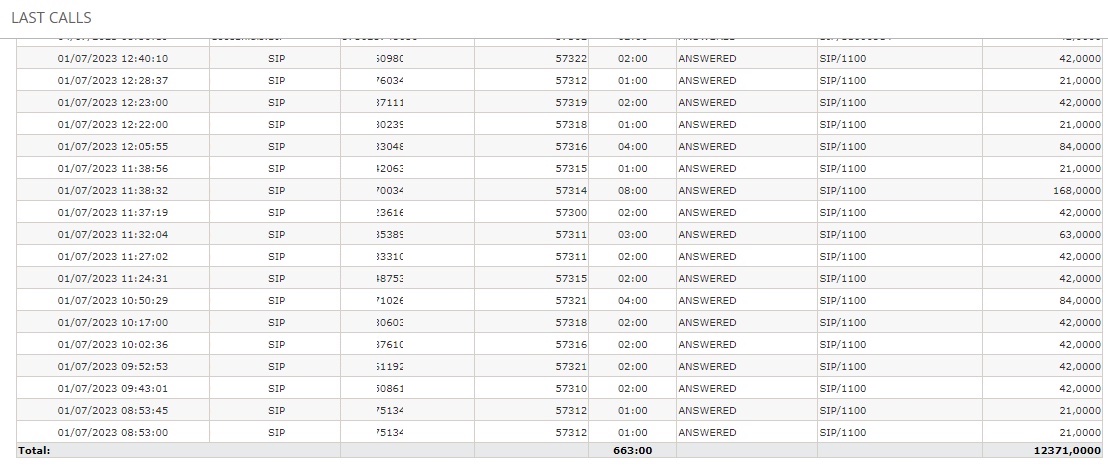Click the 12371,0000 grand total value

[1066, 451]
